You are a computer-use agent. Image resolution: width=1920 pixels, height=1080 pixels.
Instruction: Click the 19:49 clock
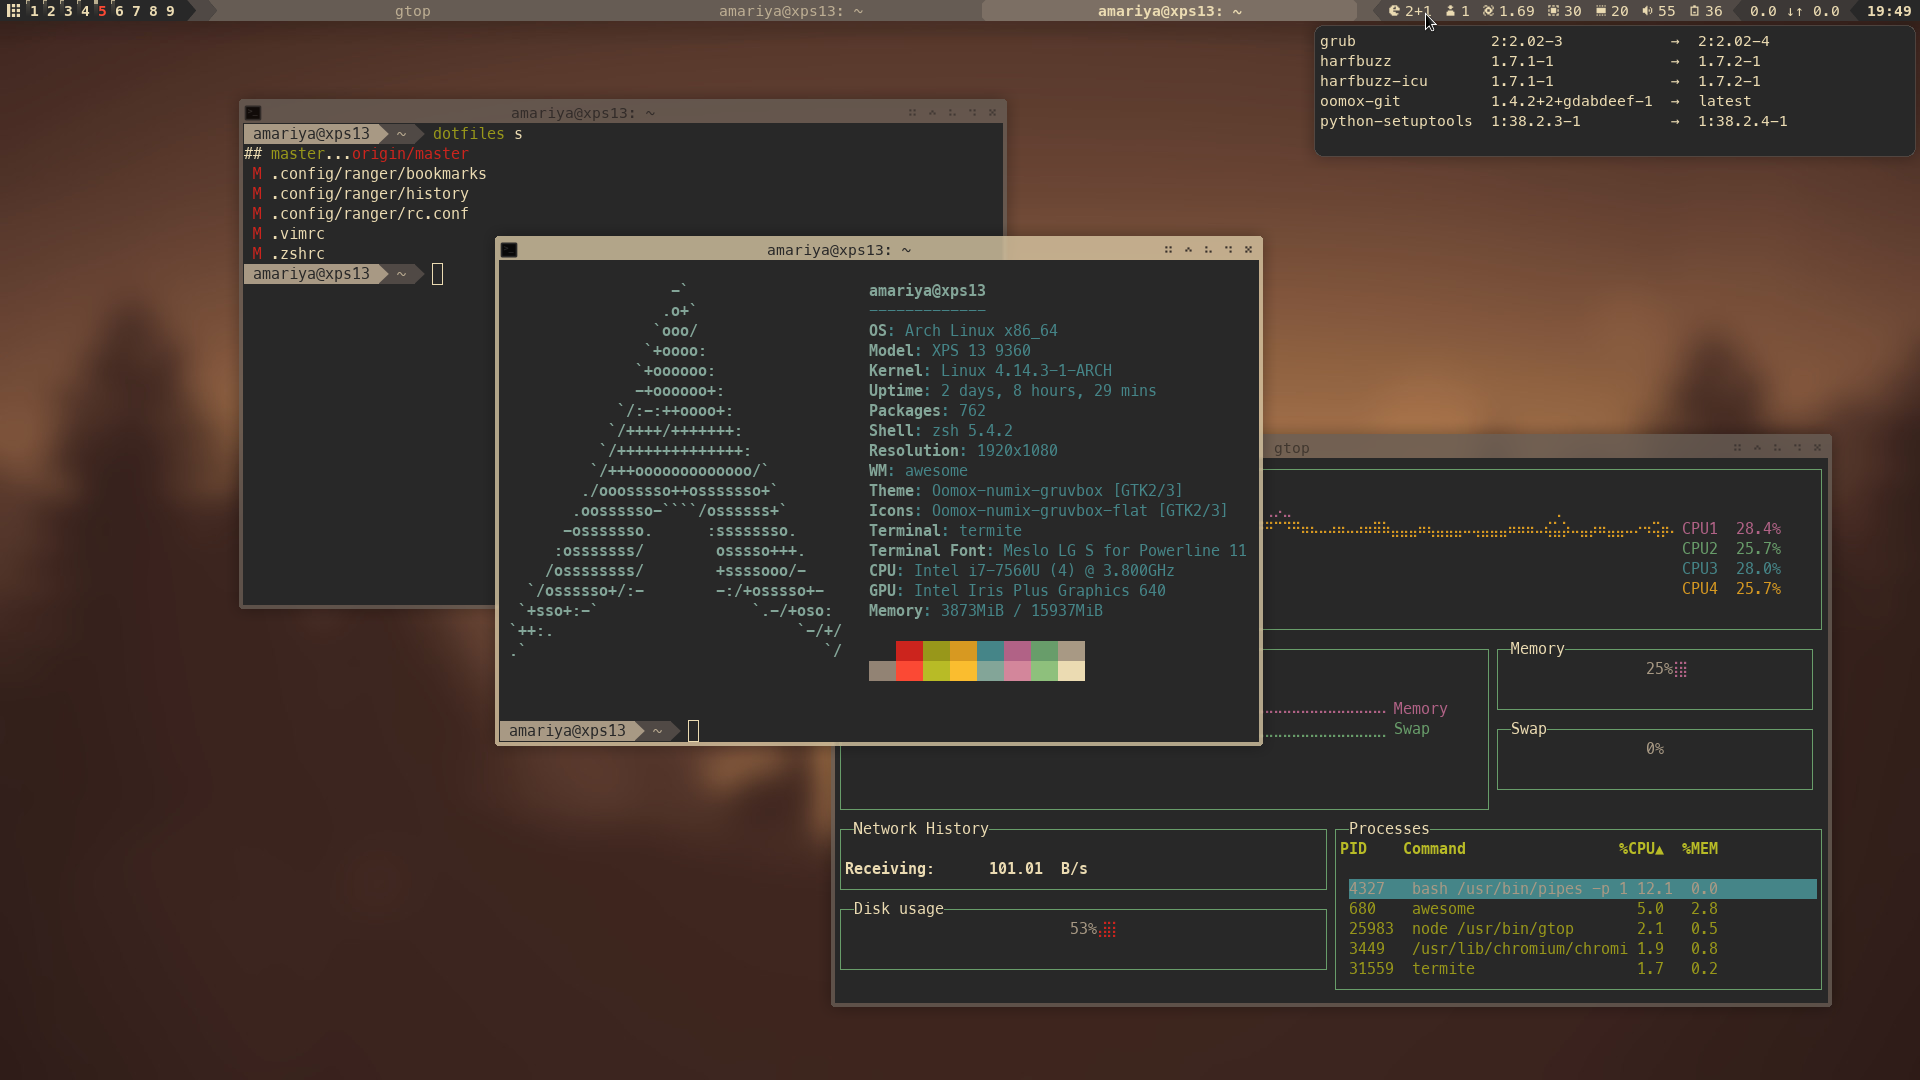point(1889,11)
